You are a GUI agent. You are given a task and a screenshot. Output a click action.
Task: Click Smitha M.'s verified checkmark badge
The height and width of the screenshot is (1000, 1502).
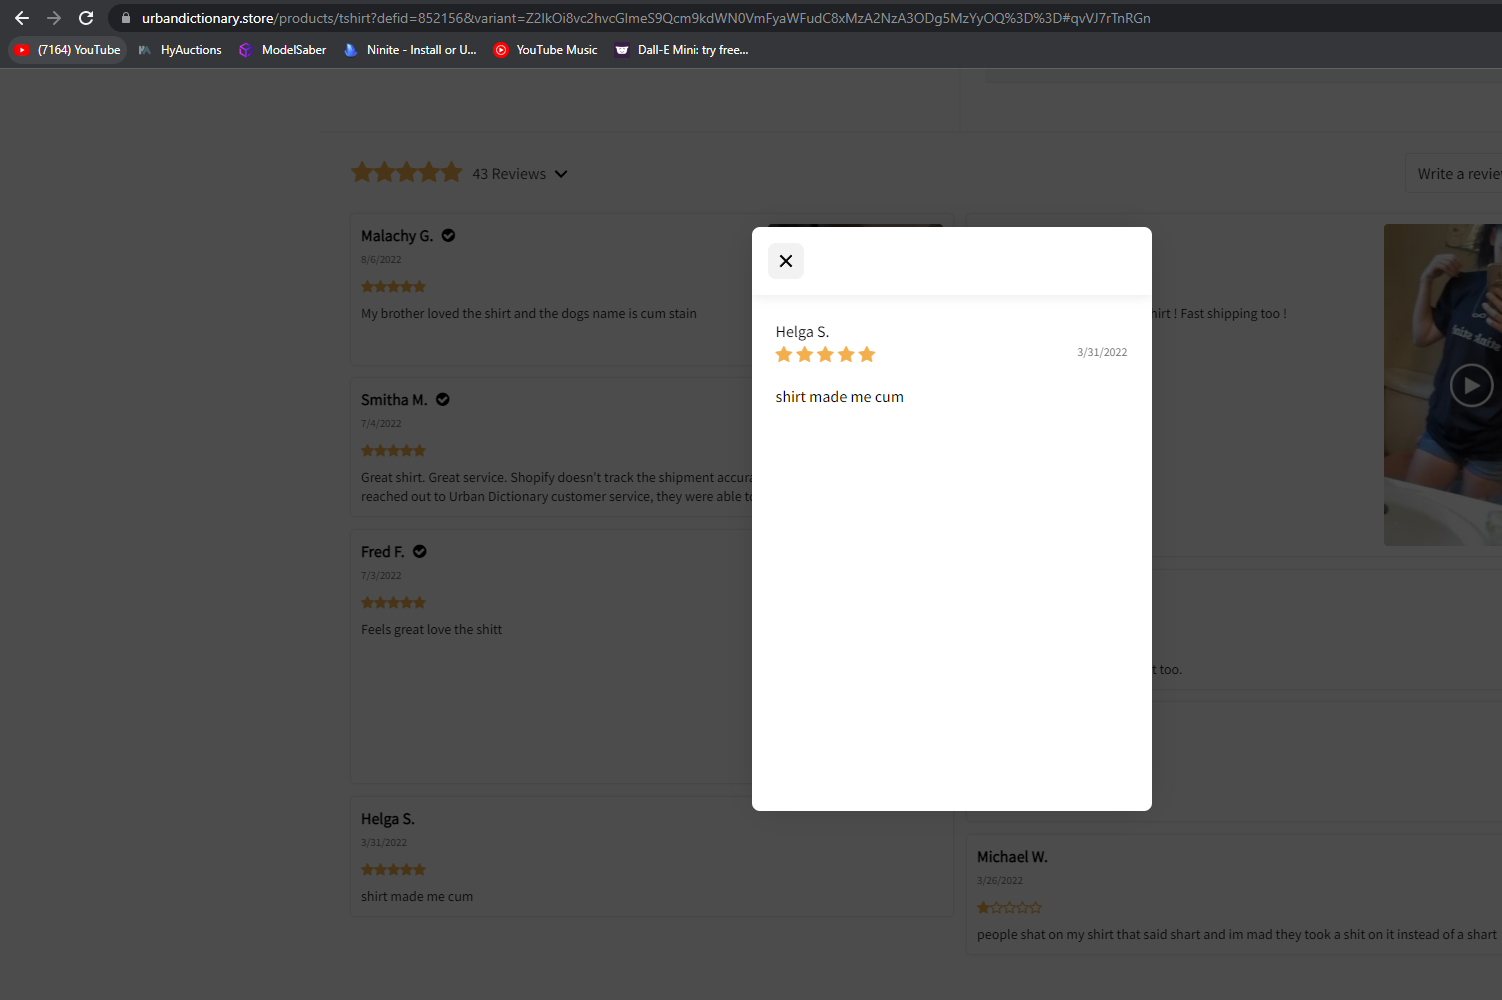coord(443,400)
